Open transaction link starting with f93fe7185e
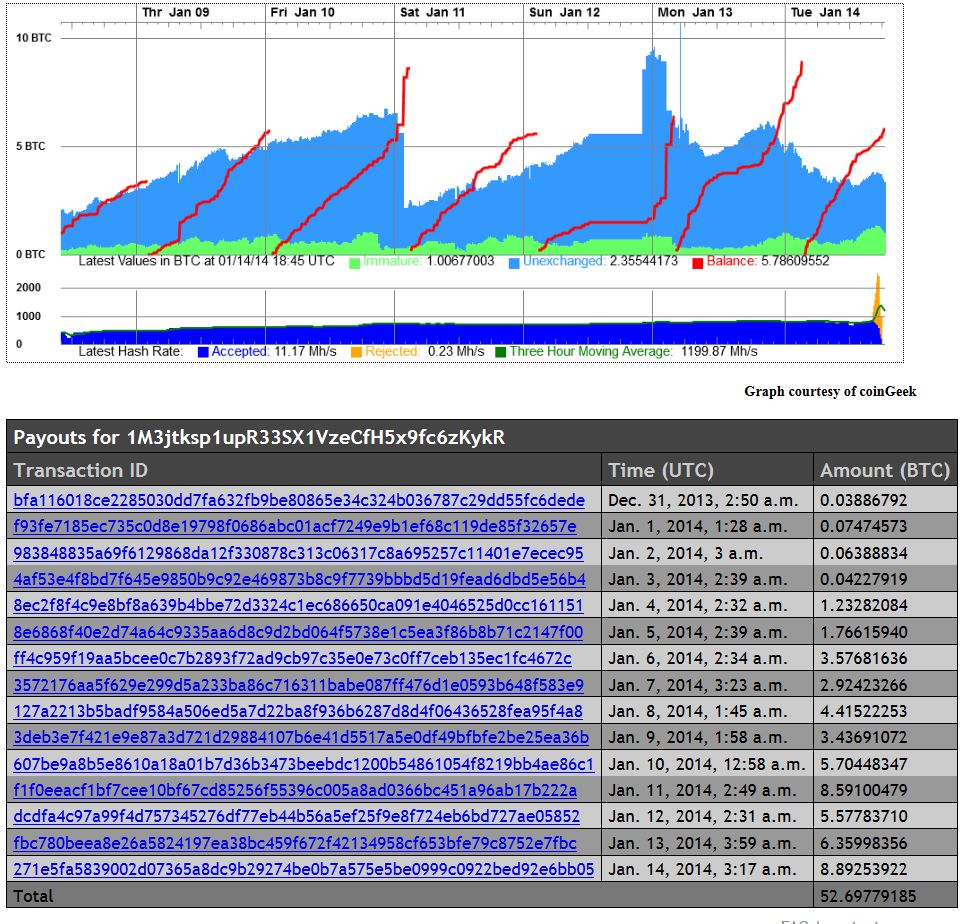 [294, 526]
